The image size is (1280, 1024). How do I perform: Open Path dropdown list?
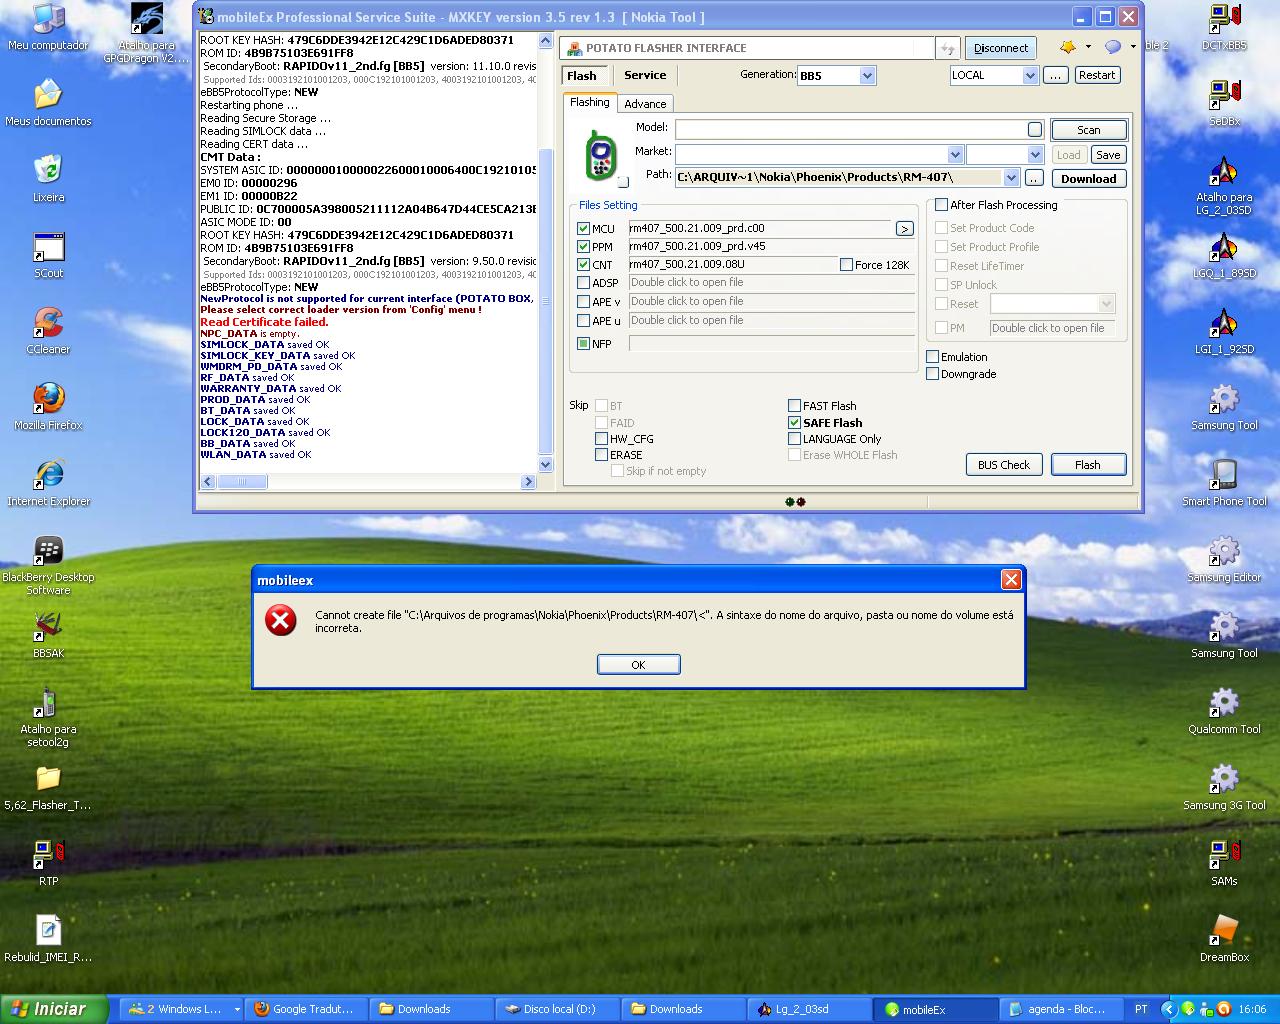click(1011, 178)
